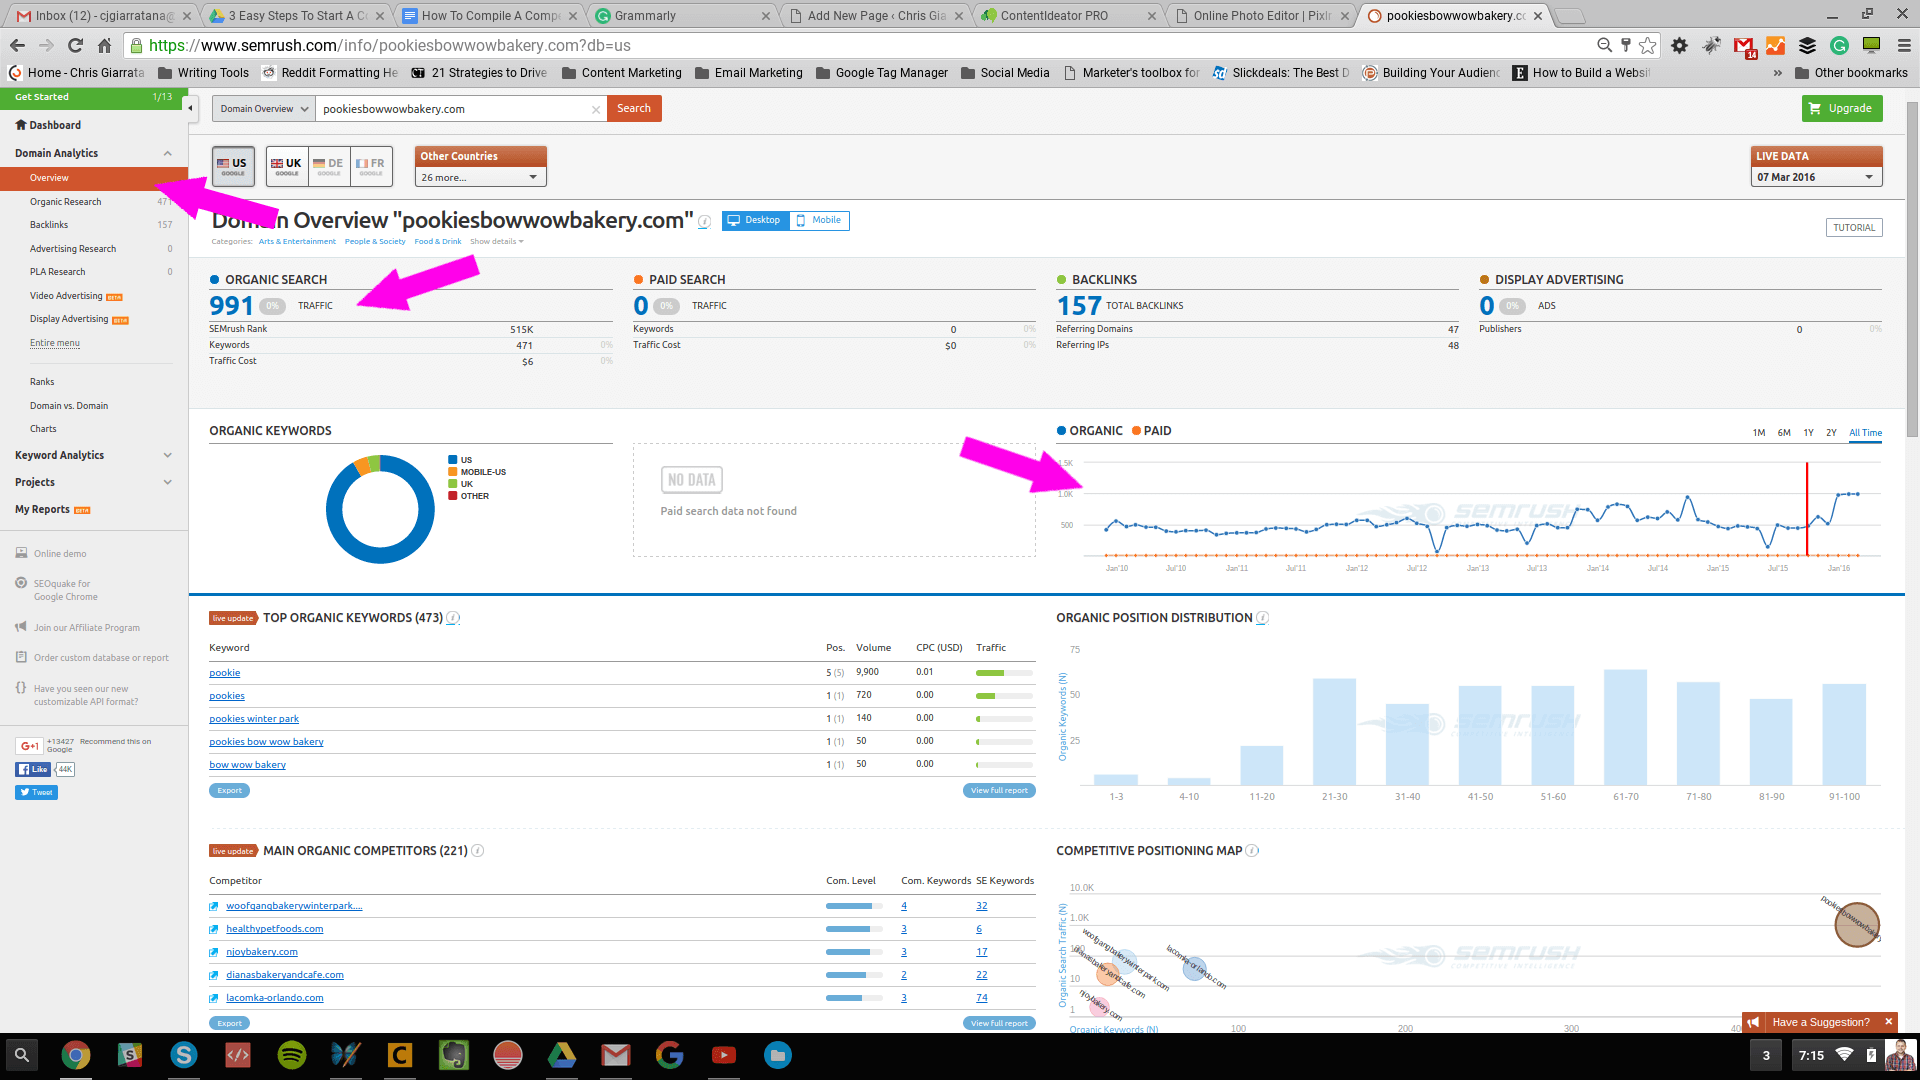Click the settings gear extension icon
1920x1080 pixels.
[x=1680, y=45]
